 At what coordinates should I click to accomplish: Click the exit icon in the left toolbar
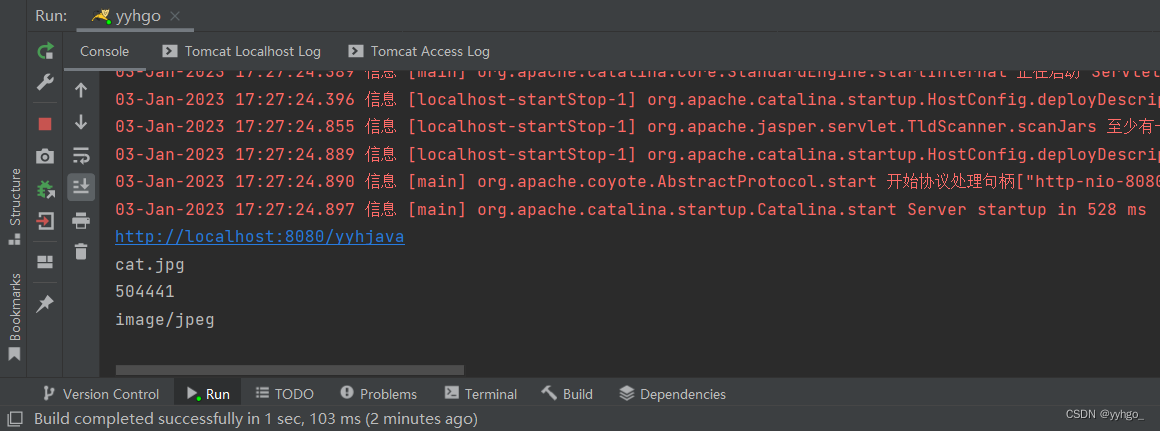pyautogui.click(x=45, y=221)
